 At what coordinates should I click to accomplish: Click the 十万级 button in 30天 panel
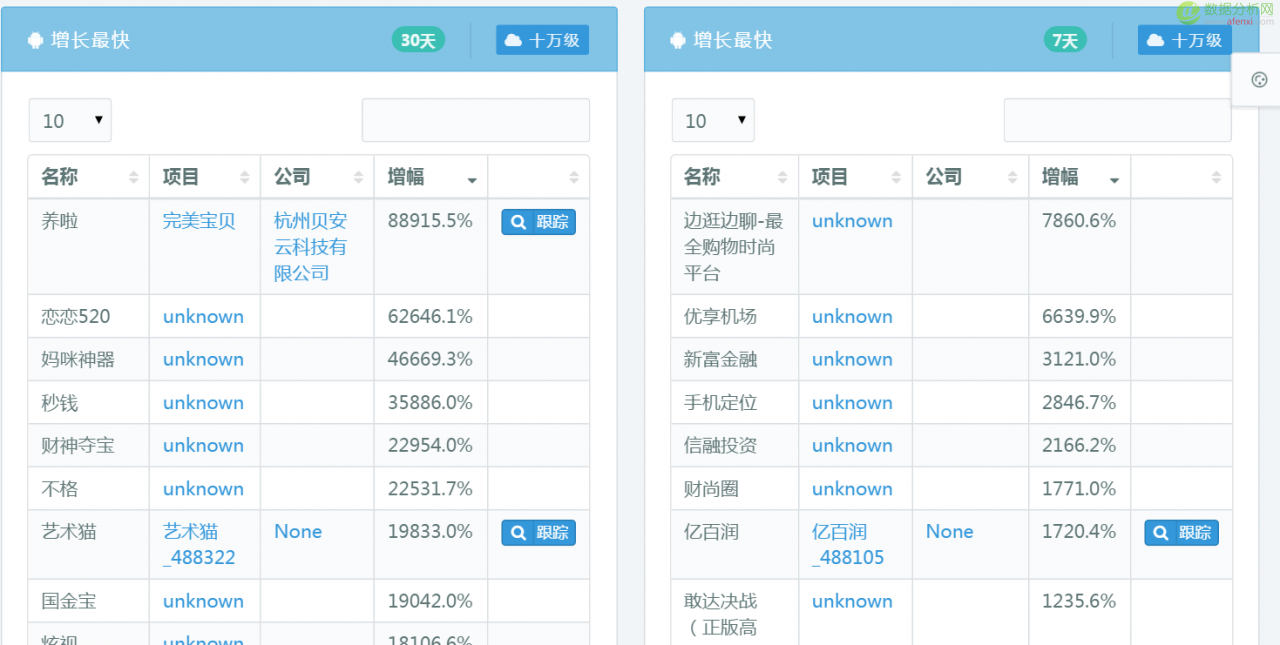tap(542, 40)
